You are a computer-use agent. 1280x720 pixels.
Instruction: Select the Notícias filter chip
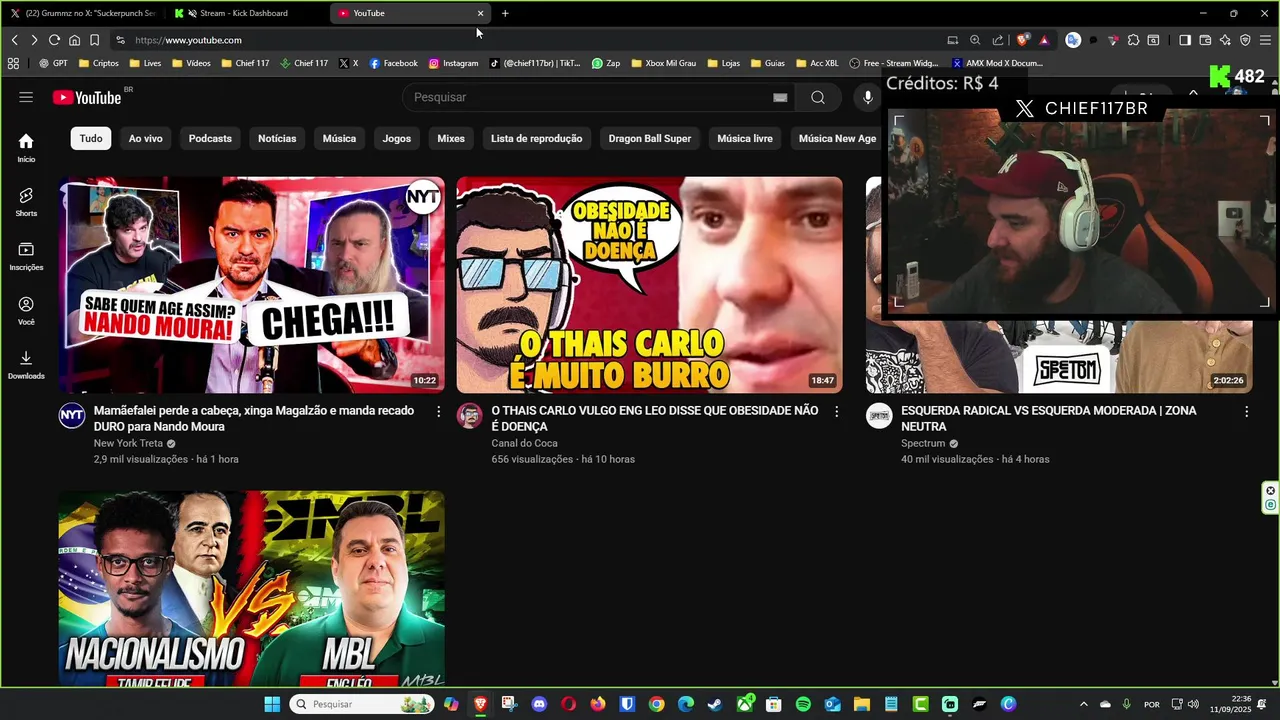coord(277,138)
